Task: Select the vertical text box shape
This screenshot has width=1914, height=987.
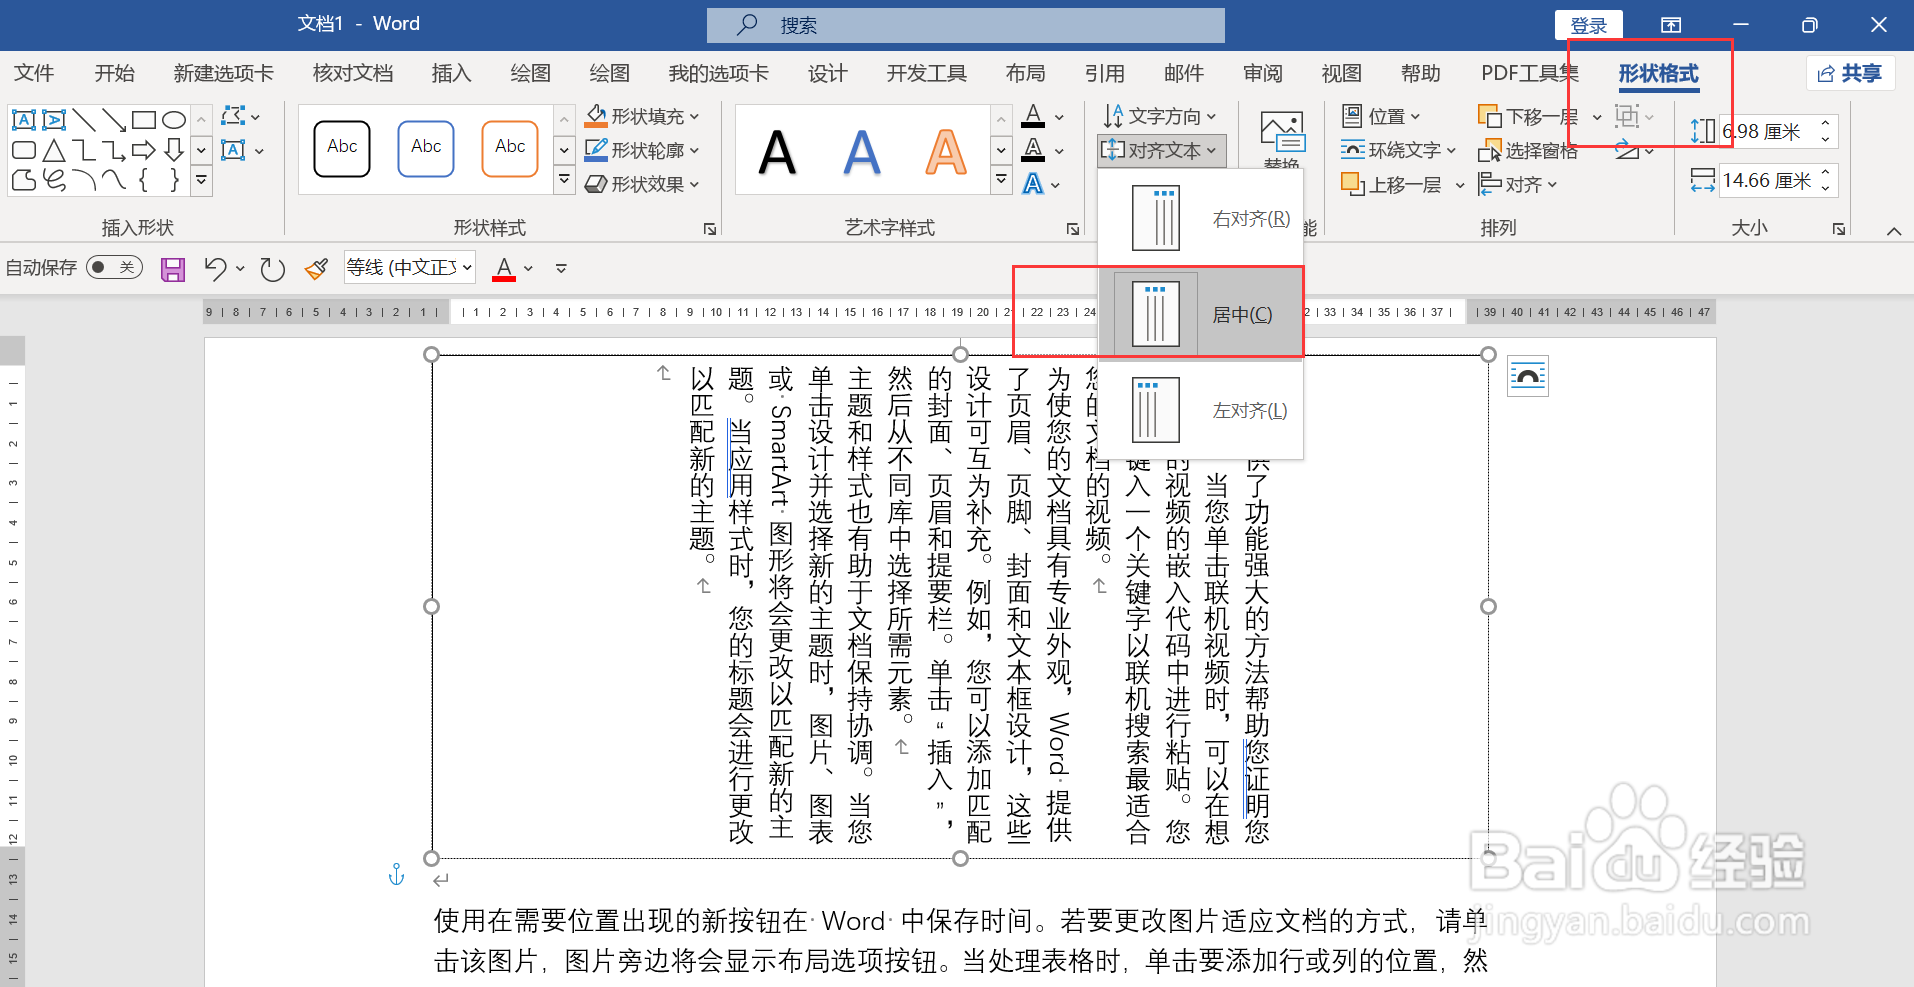Action: coord(54,120)
